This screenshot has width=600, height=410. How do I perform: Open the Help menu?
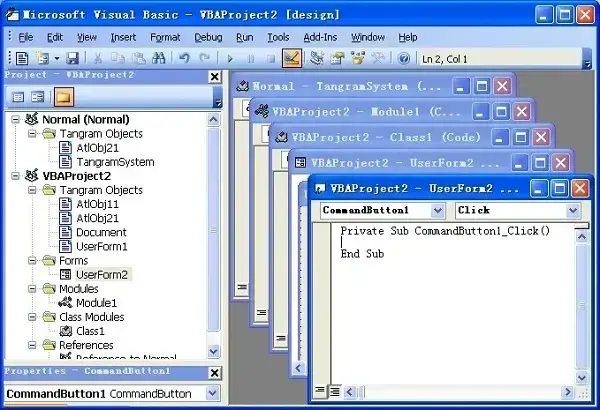[x=408, y=37]
